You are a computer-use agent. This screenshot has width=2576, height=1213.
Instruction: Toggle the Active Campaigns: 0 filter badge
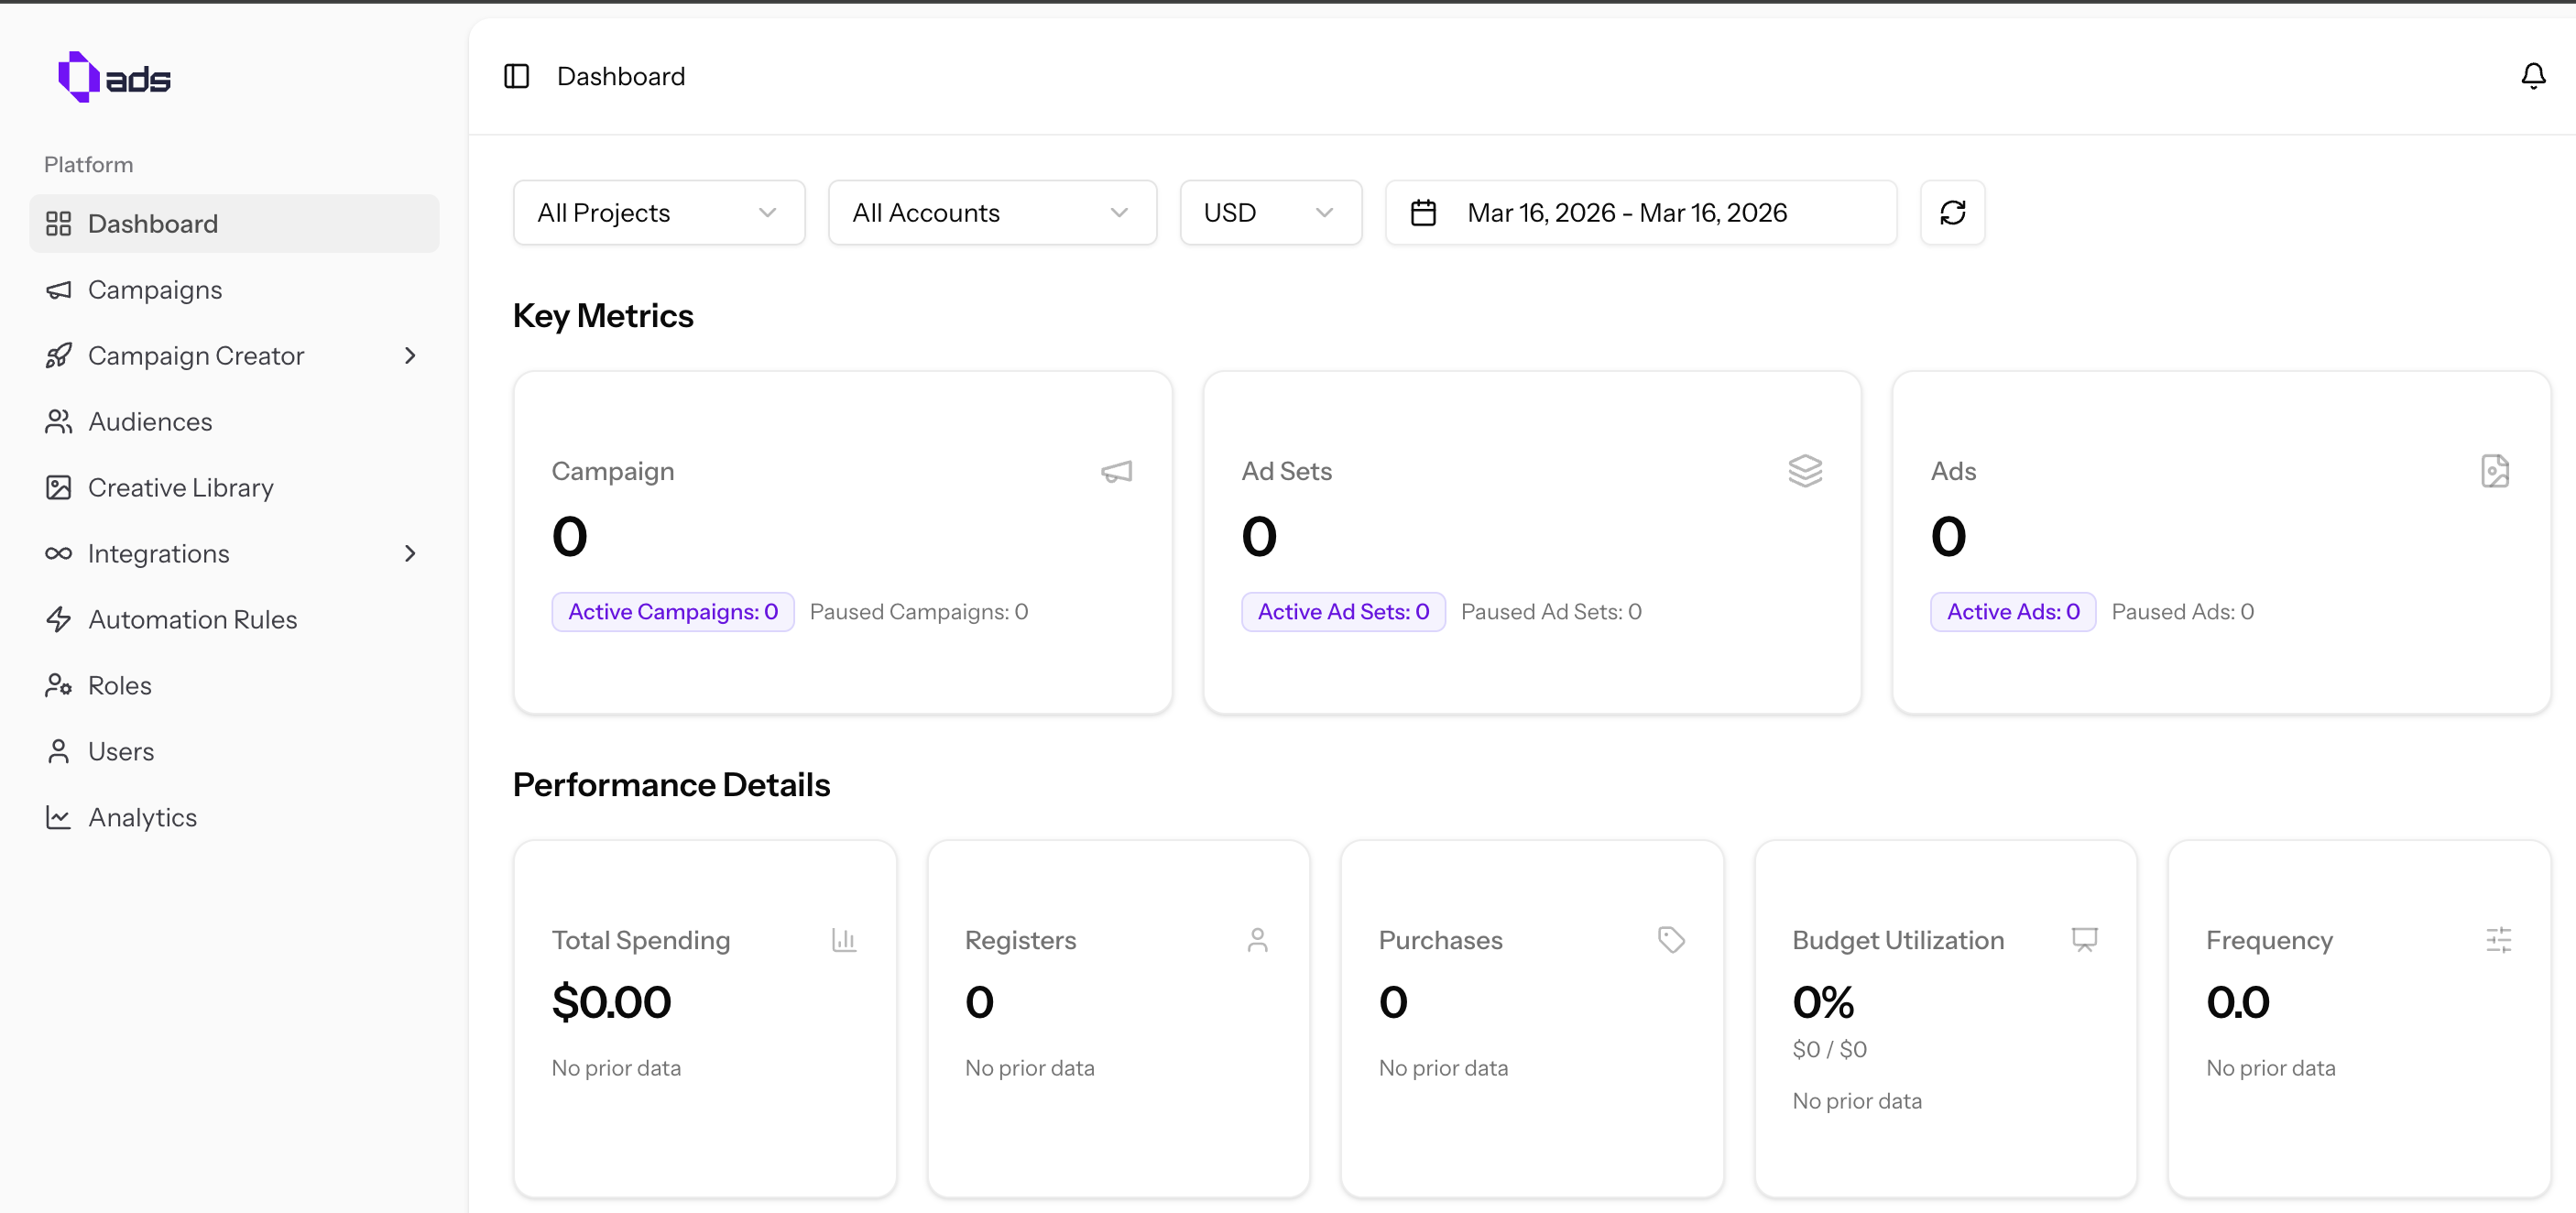tap(672, 611)
